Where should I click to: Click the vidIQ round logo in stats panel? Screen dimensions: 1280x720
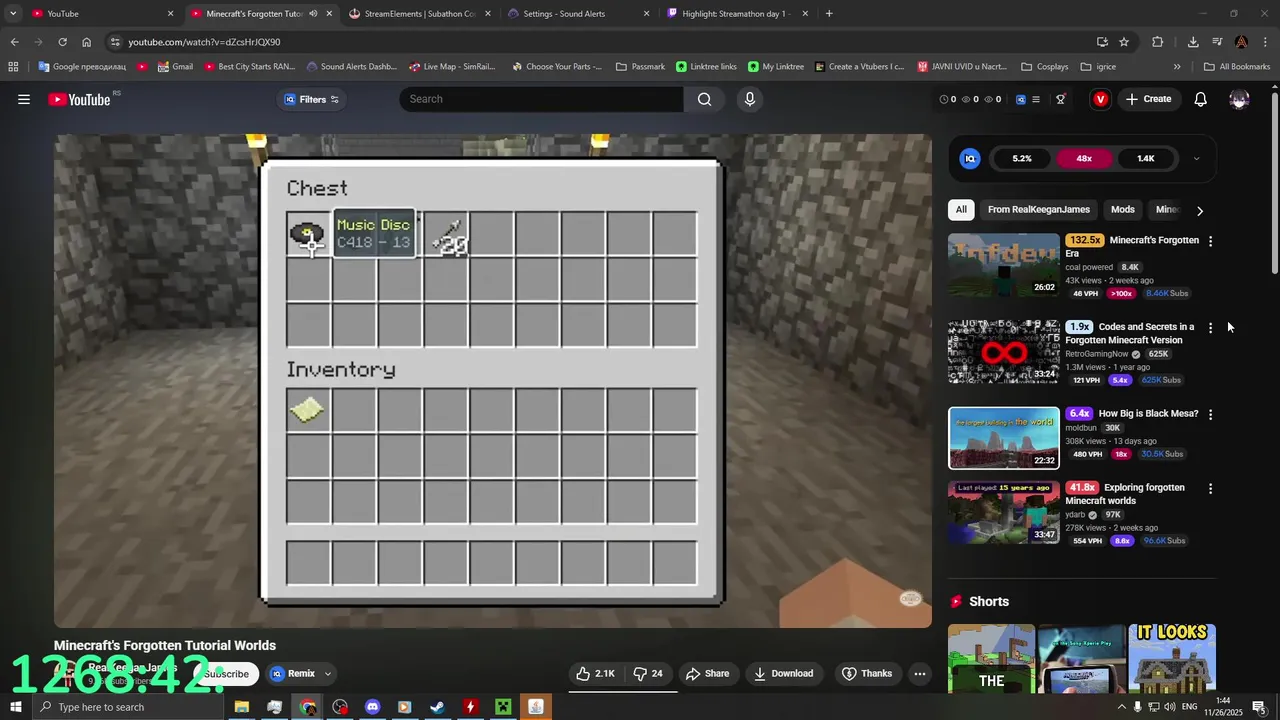pyautogui.click(x=970, y=158)
